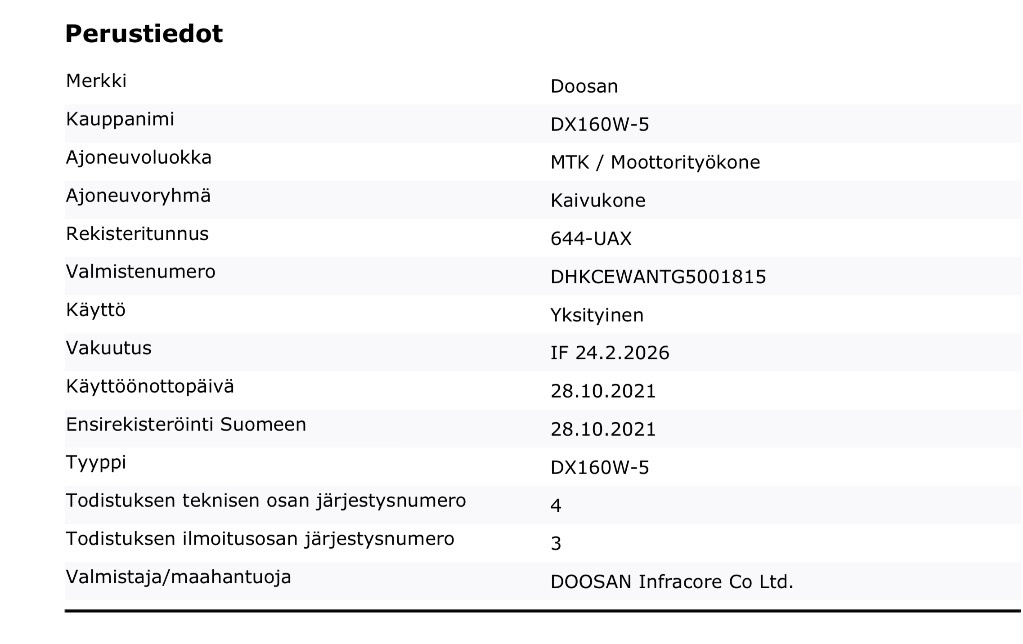Image resolution: width=1023 pixels, height=644 pixels.
Task: Click the Käyttö row label
Action: pyautogui.click(x=96, y=310)
